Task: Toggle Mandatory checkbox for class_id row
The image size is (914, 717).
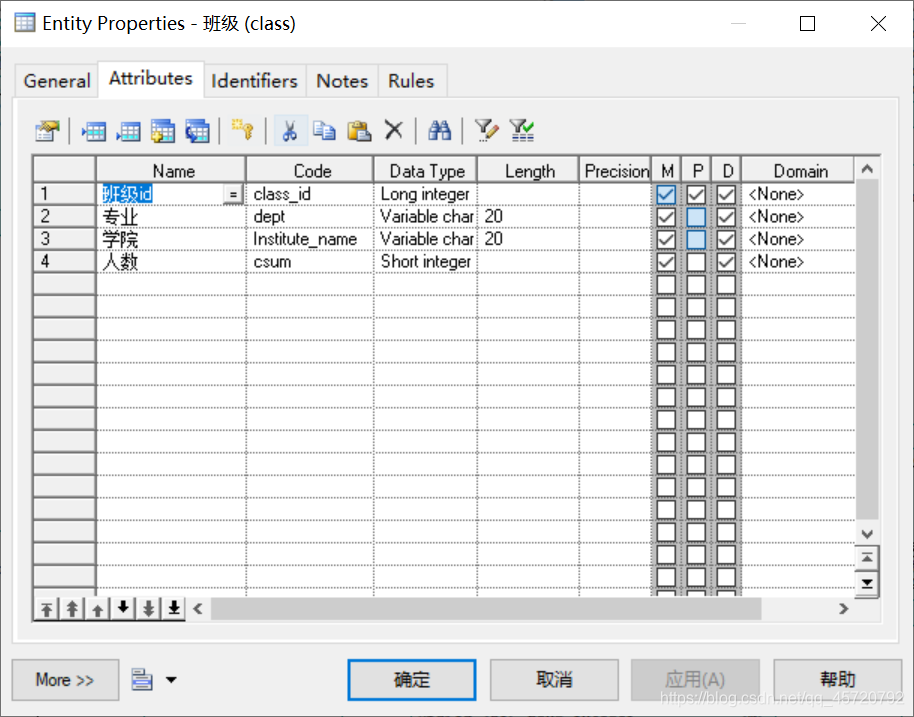Action: tap(666, 194)
